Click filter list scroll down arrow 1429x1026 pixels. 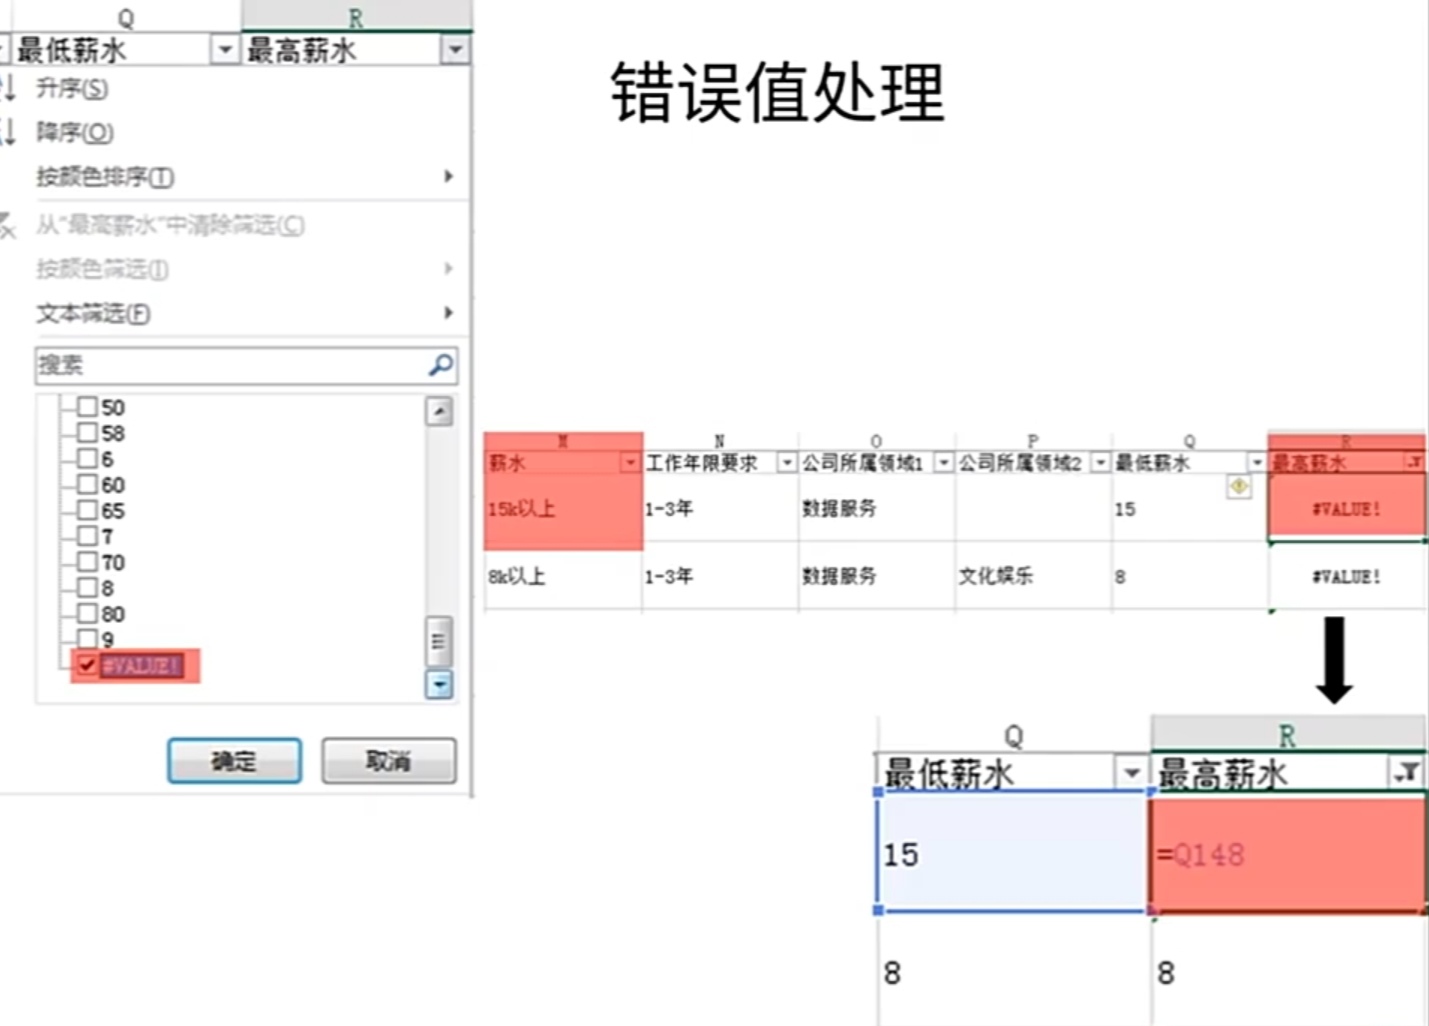click(x=439, y=684)
